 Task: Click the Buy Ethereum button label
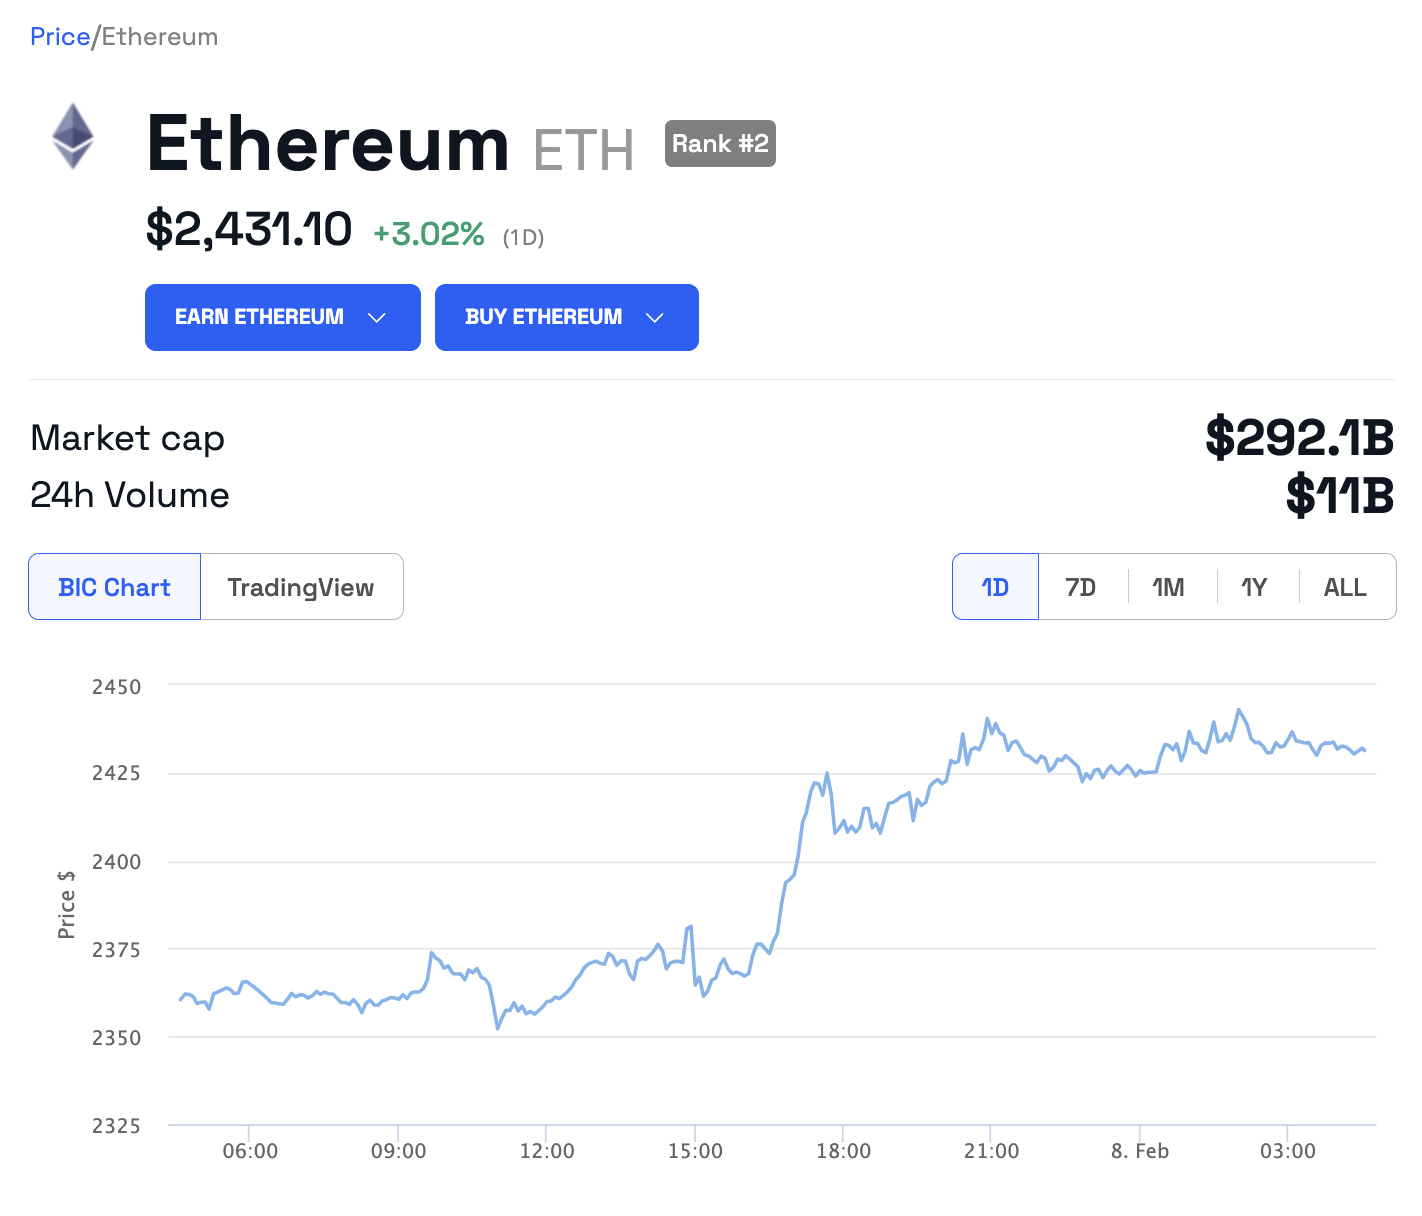543,317
